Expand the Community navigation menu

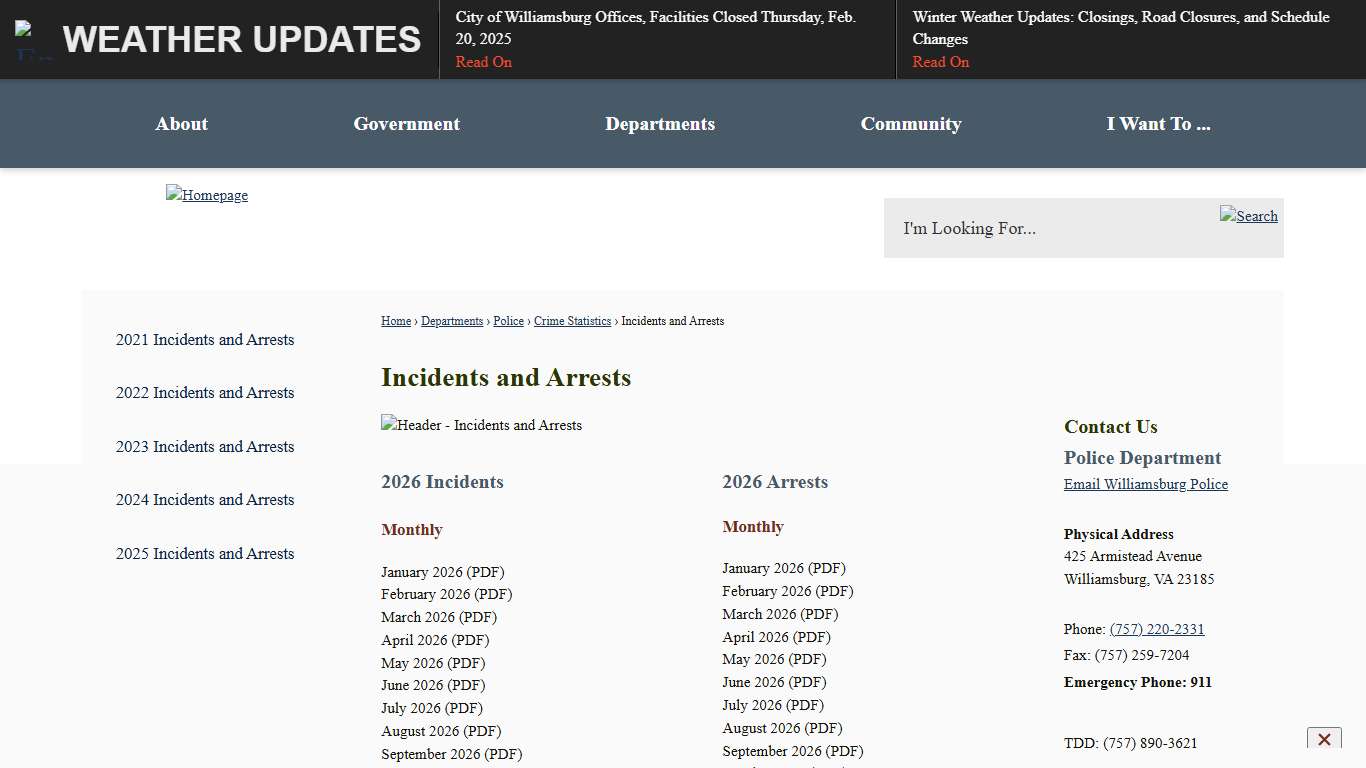pyautogui.click(x=910, y=124)
